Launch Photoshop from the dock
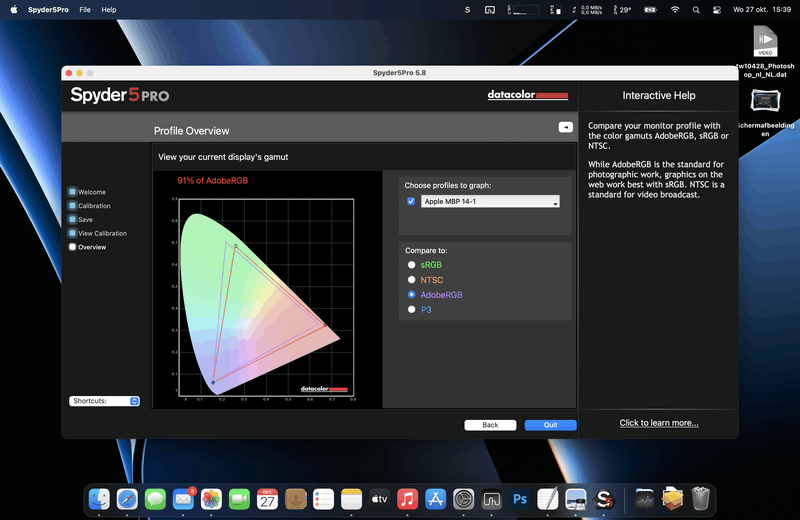Image resolution: width=800 pixels, height=520 pixels. [x=519, y=499]
